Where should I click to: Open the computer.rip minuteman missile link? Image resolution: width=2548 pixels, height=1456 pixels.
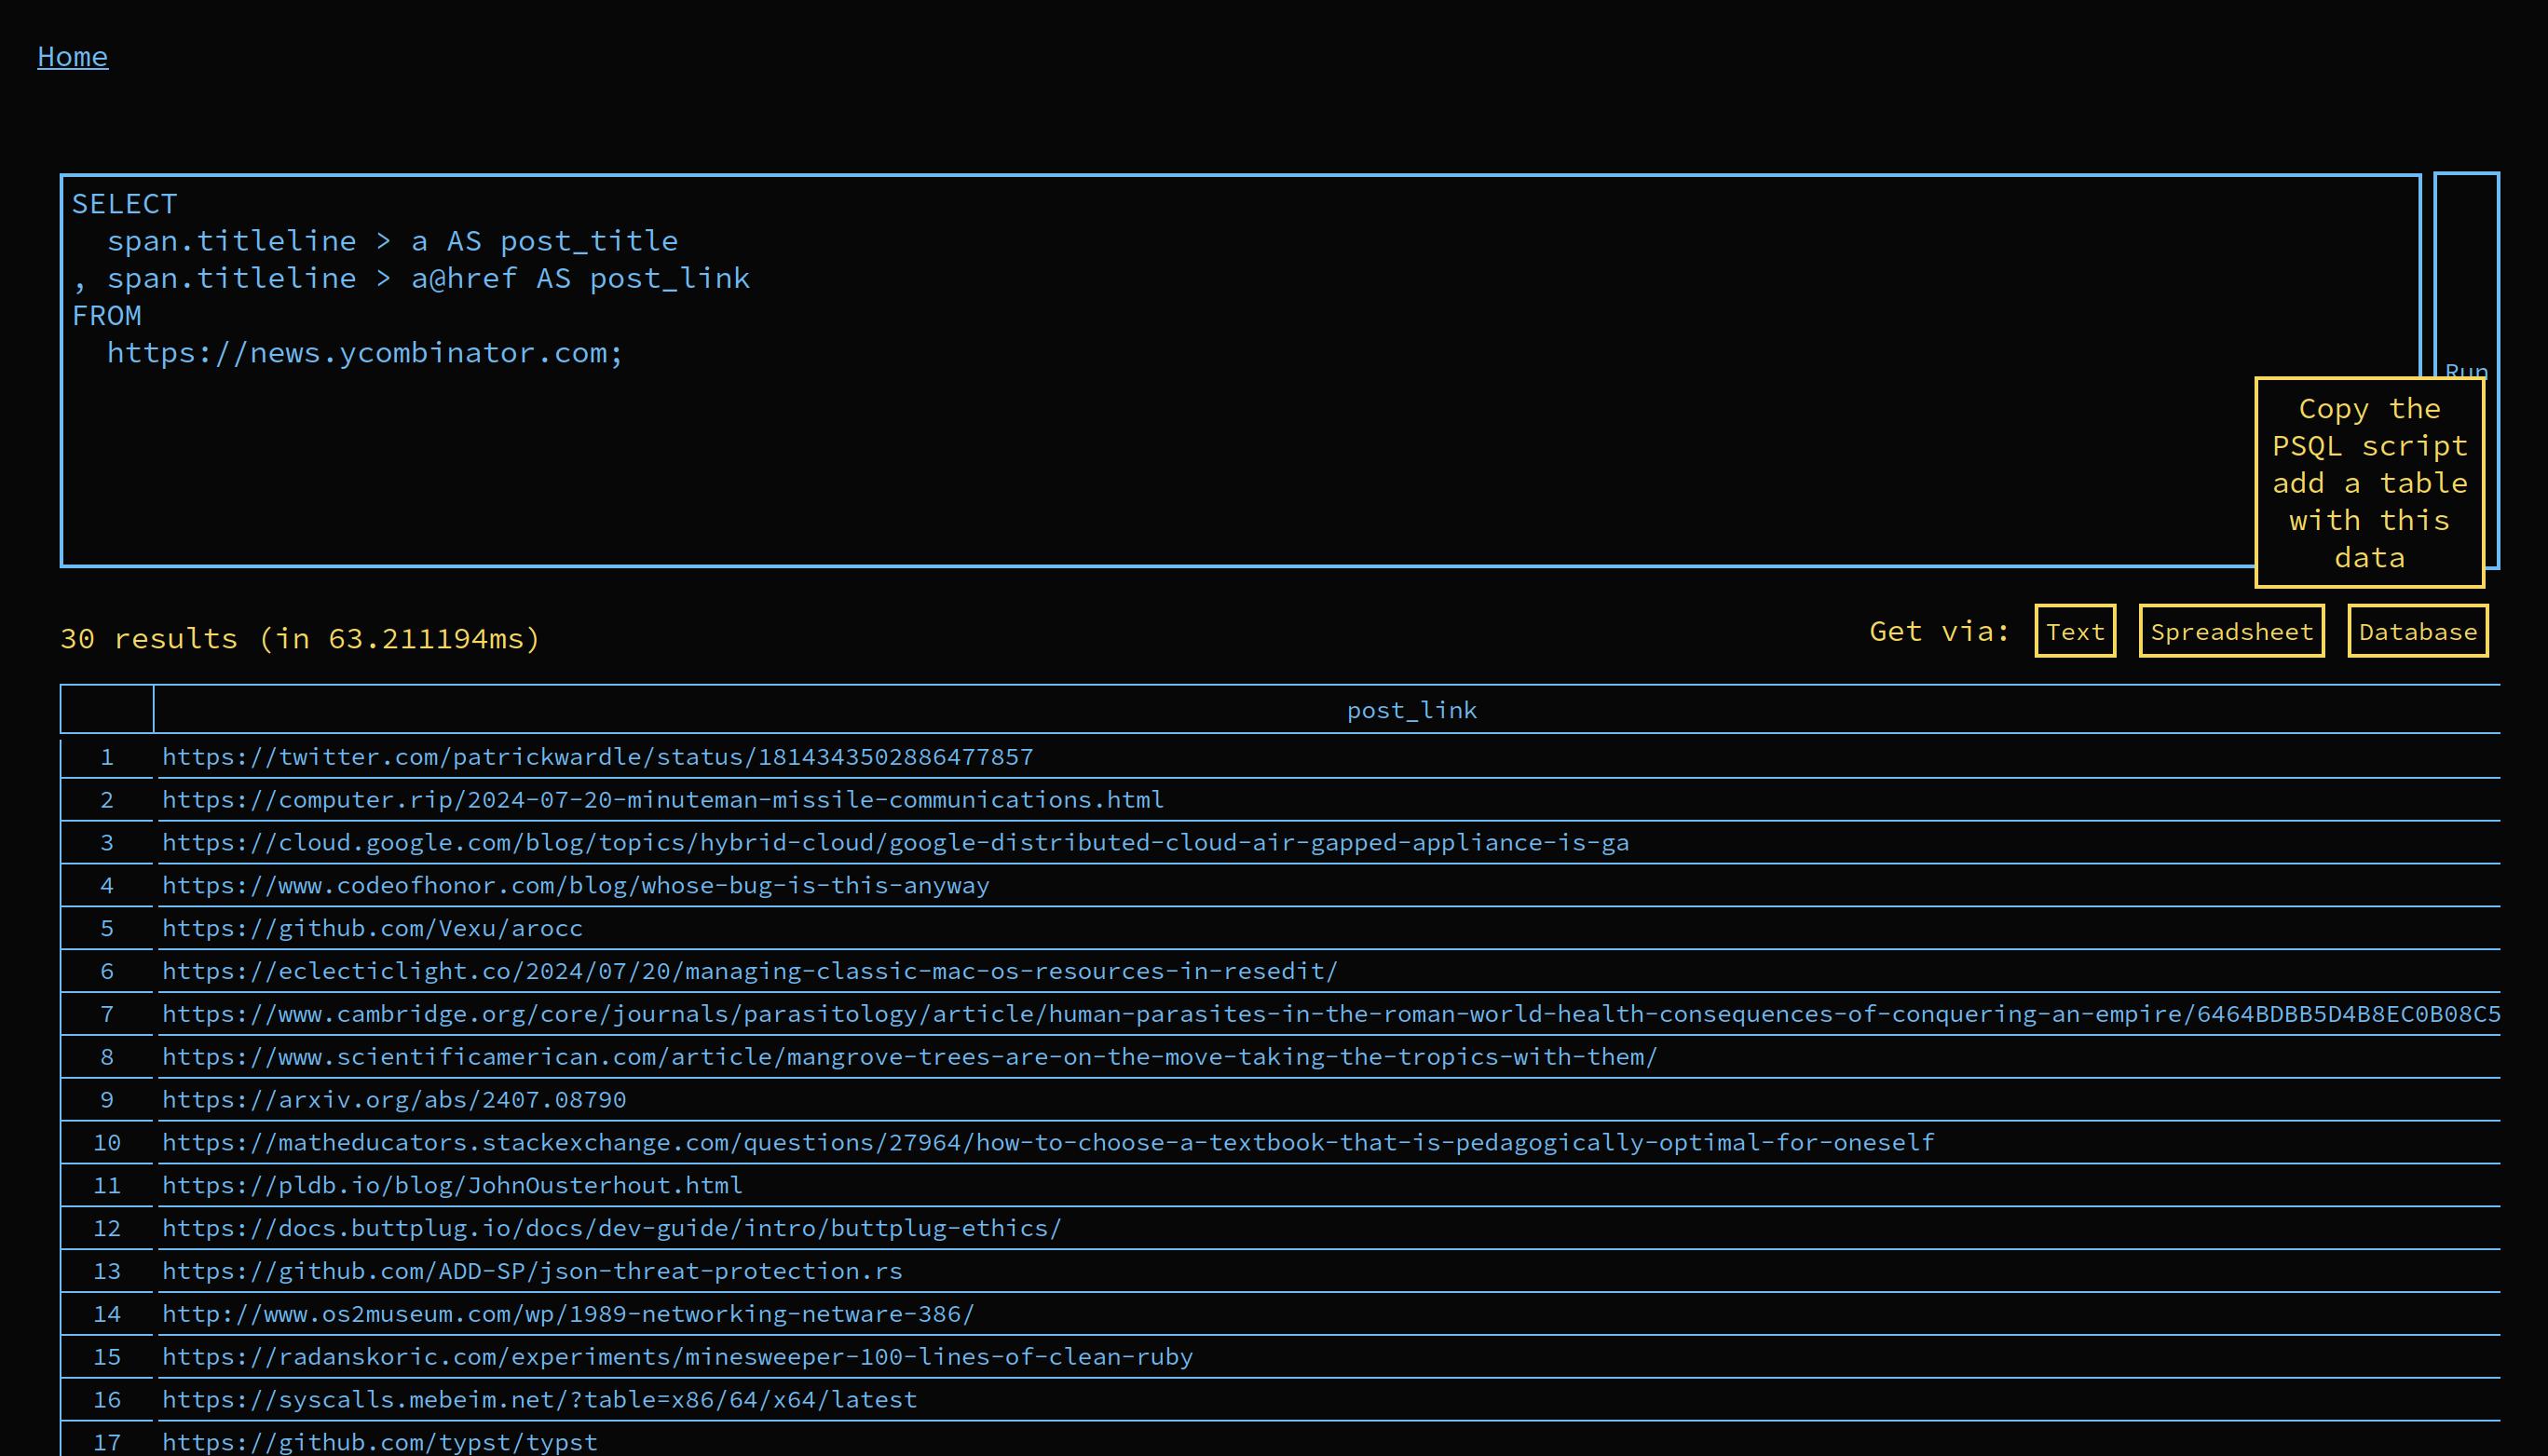(x=663, y=800)
